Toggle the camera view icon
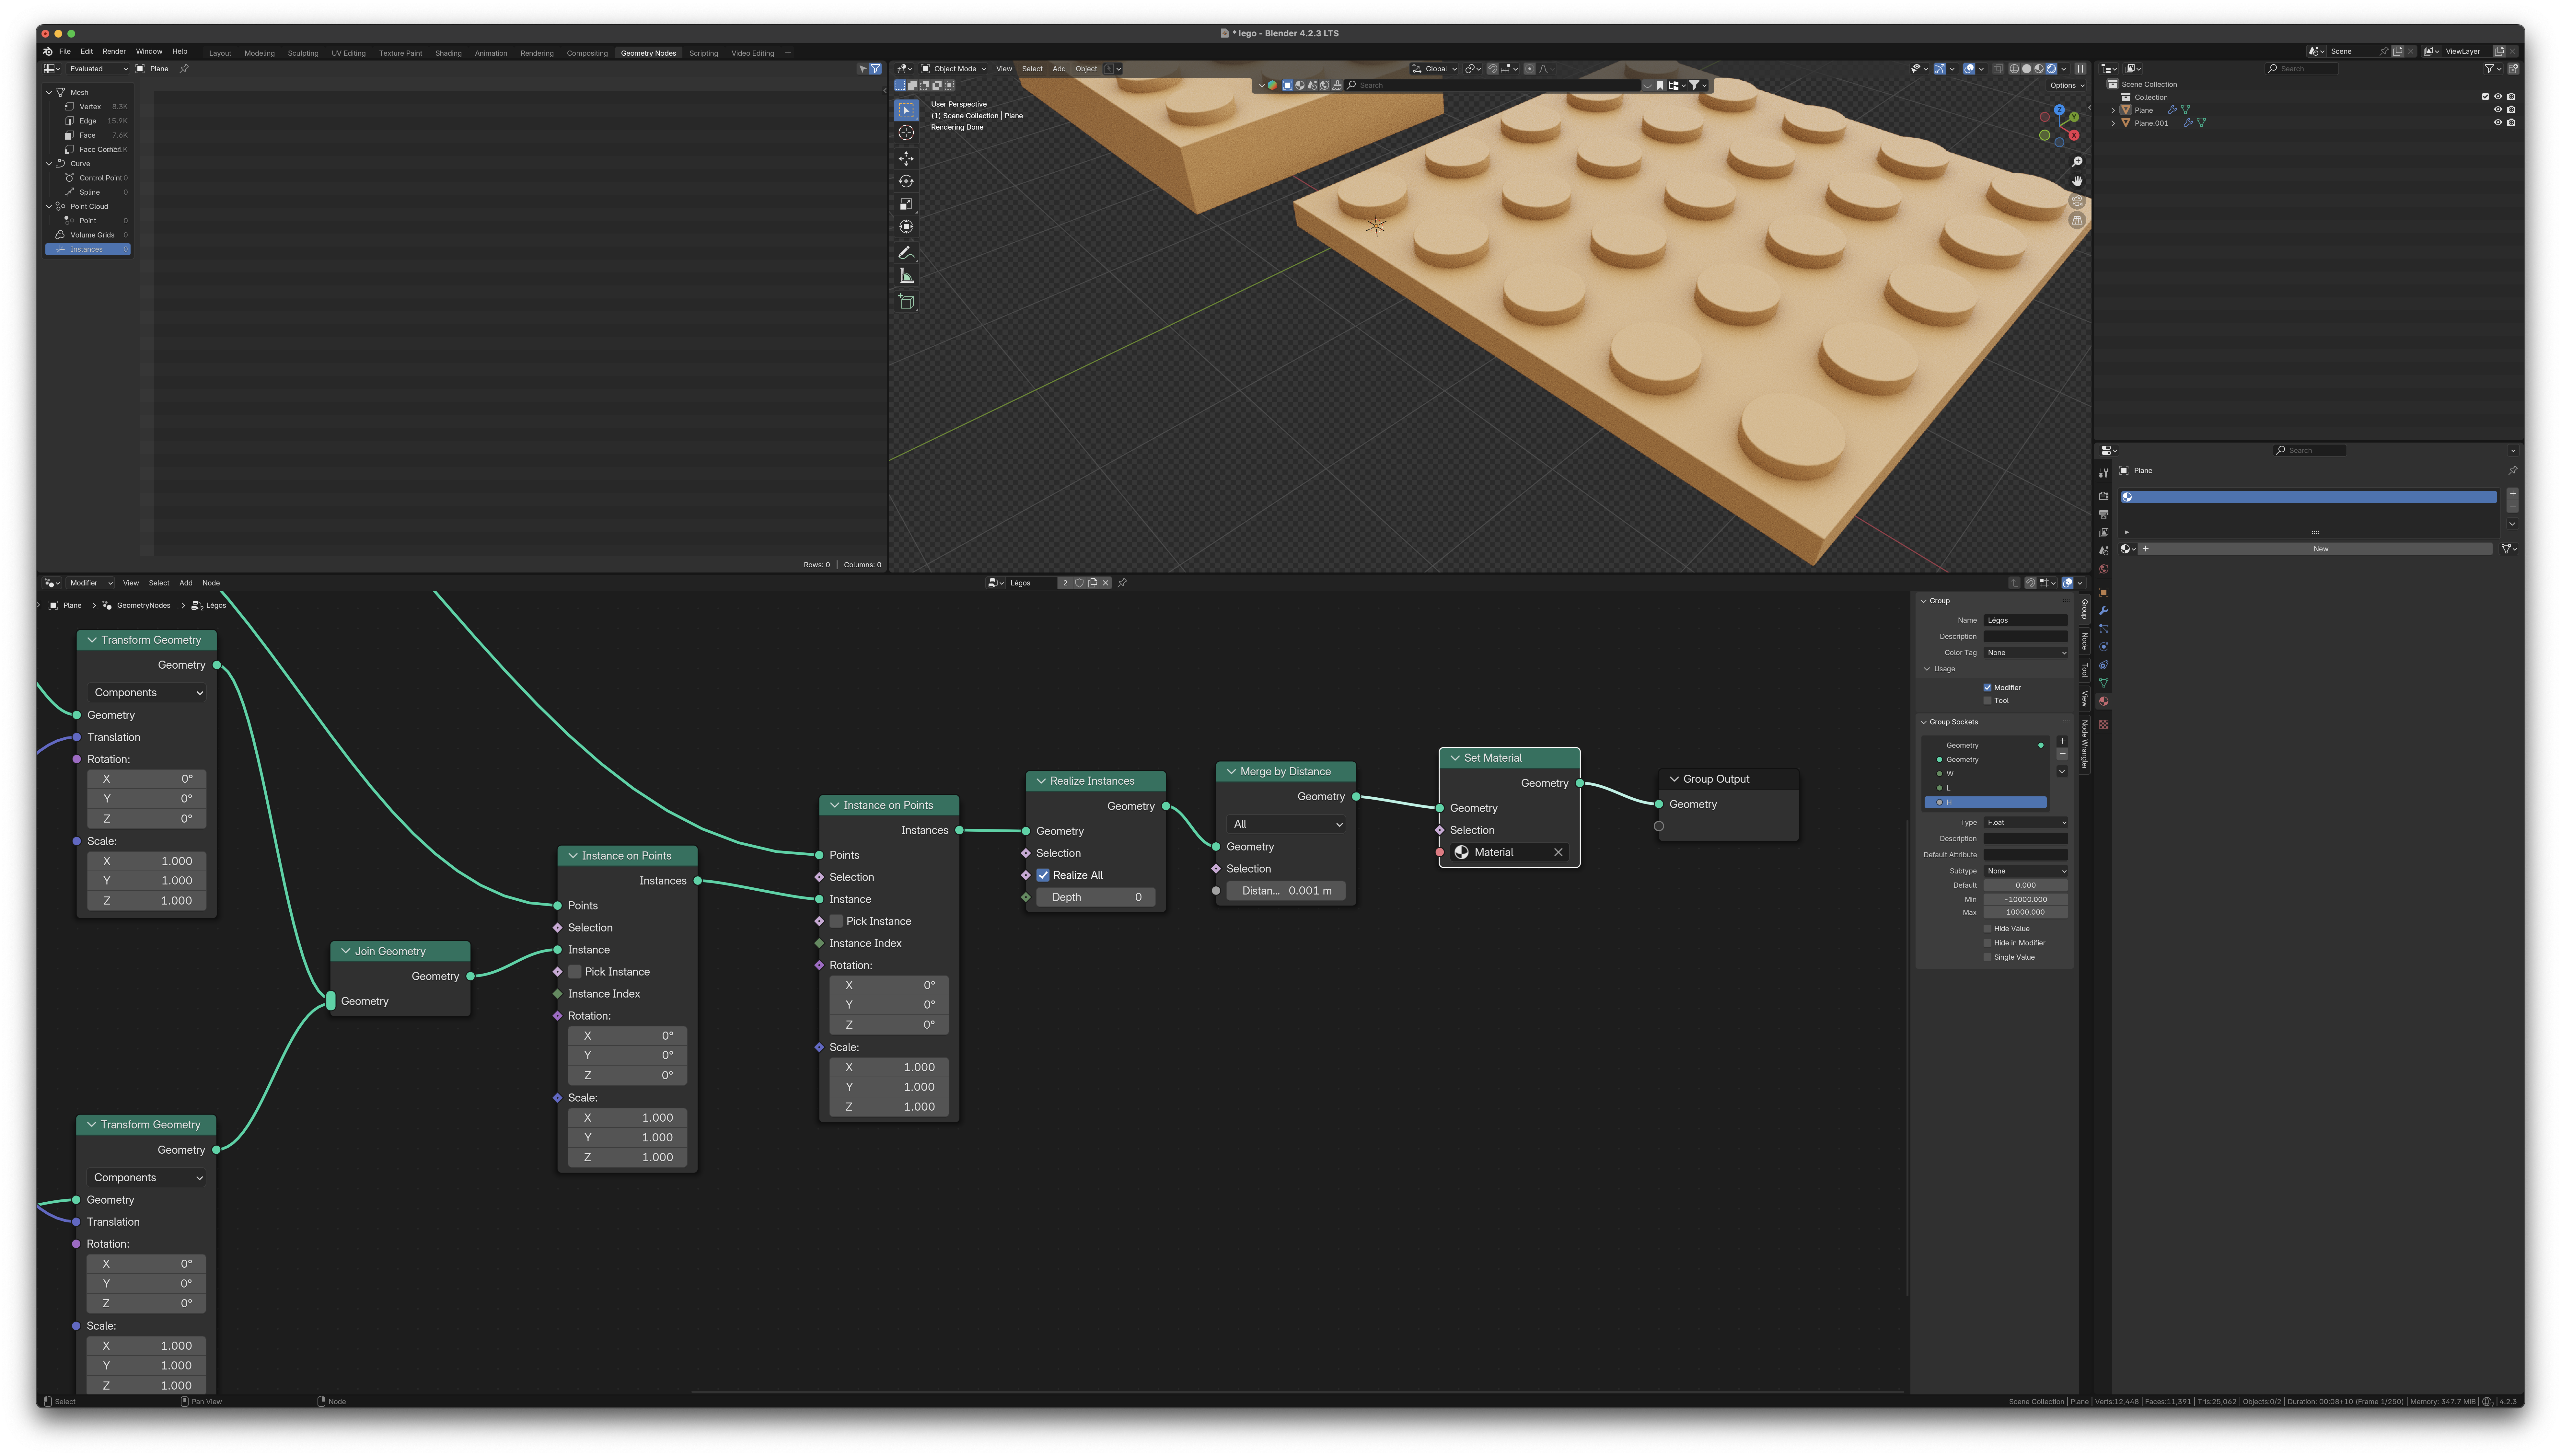 2077,201
